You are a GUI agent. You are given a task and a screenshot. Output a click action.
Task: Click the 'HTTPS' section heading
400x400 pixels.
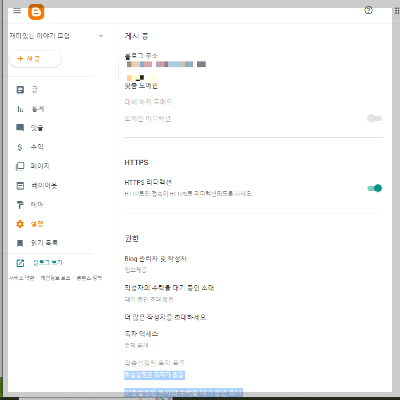pyautogui.click(x=136, y=163)
